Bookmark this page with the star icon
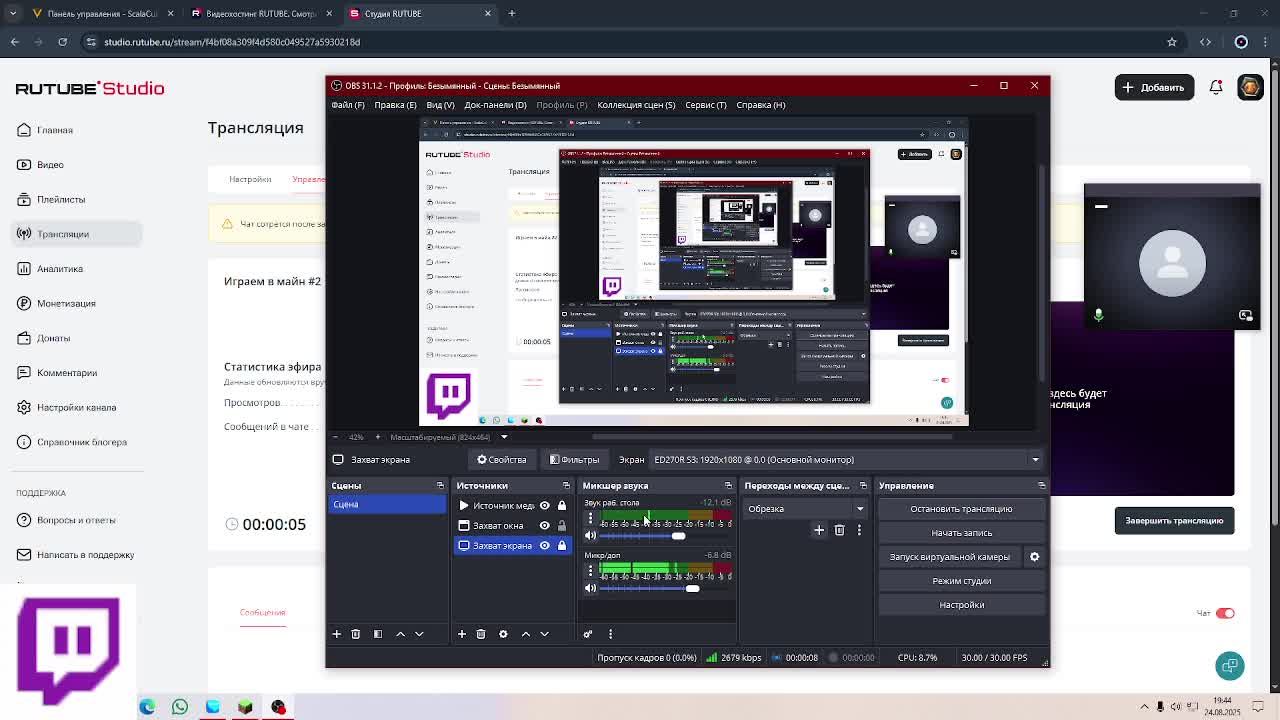Screen dimensions: 1280x720 (x=1172, y=42)
